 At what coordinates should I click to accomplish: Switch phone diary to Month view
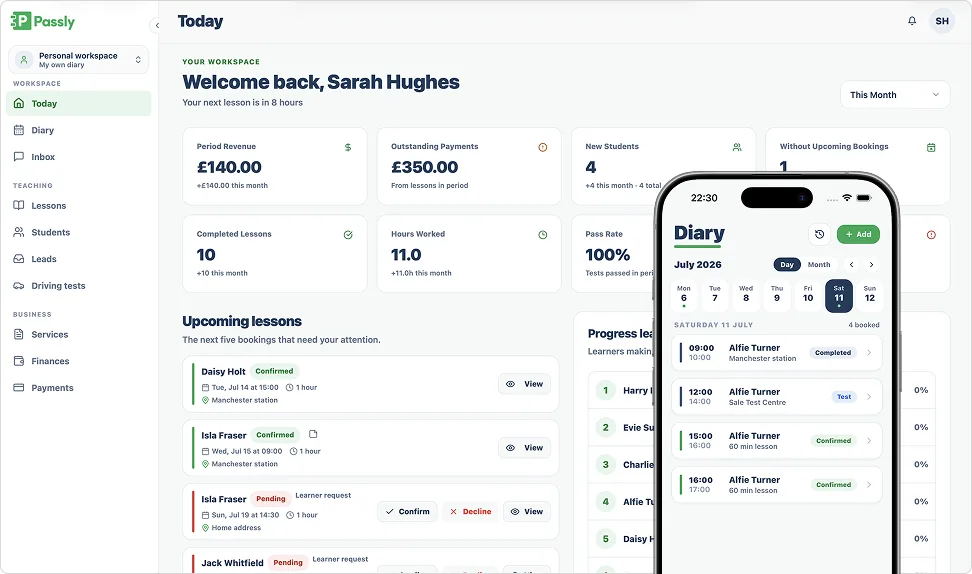click(x=819, y=265)
